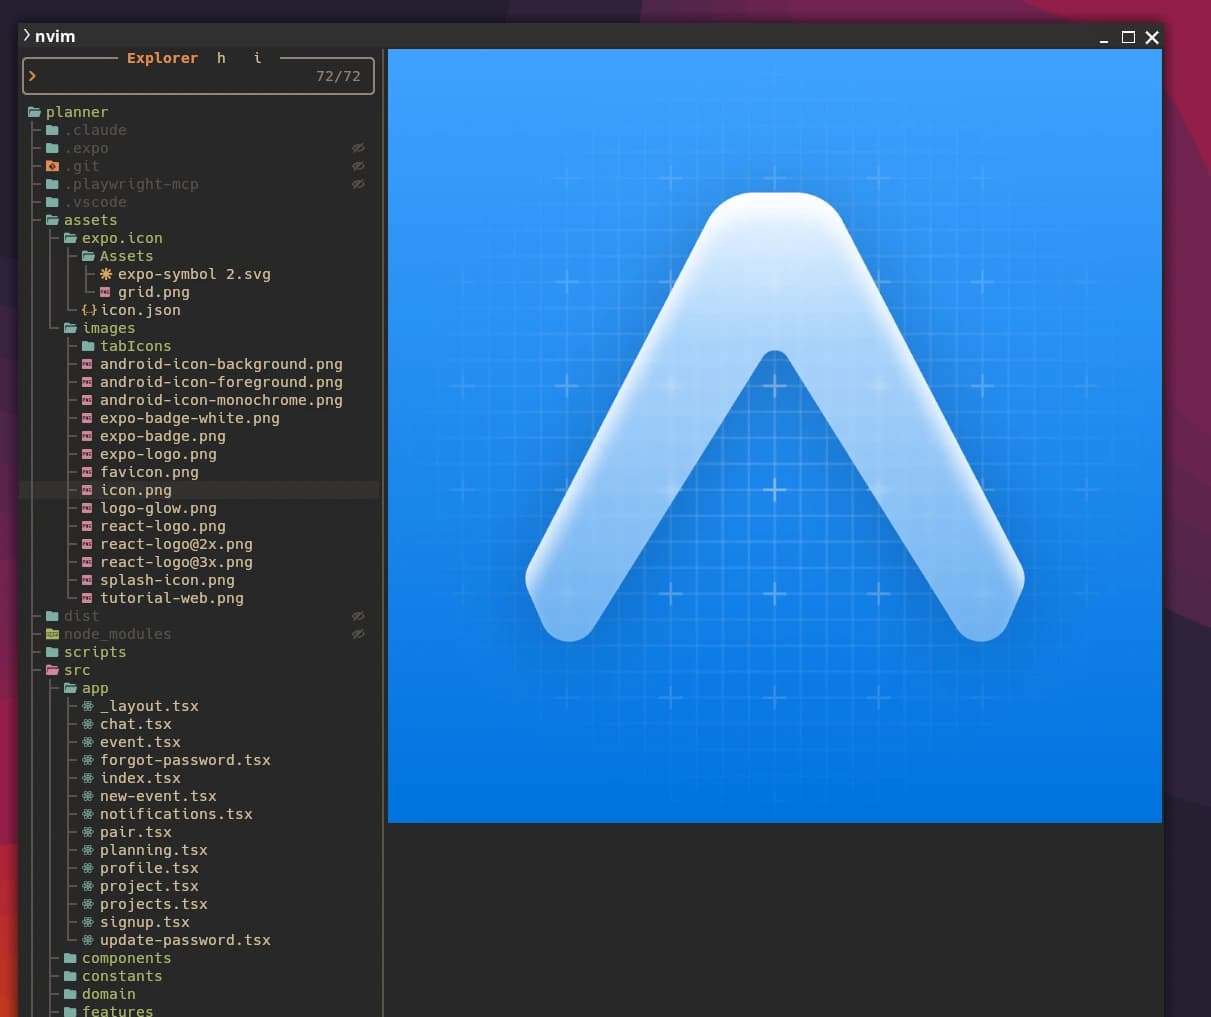Screen dimensions: 1211x1017
Task: Click the image icon beside favicon.png
Action: pyautogui.click(x=88, y=472)
